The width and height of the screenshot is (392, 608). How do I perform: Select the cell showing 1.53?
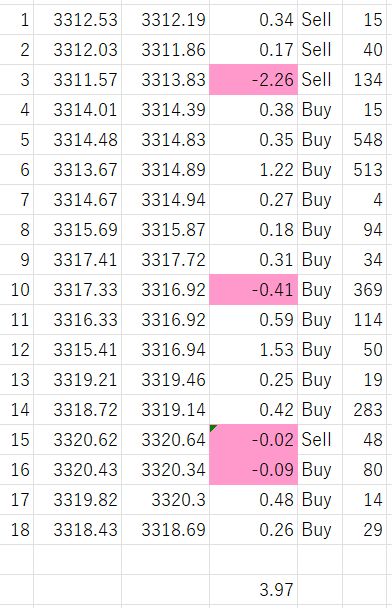click(x=254, y=350)
